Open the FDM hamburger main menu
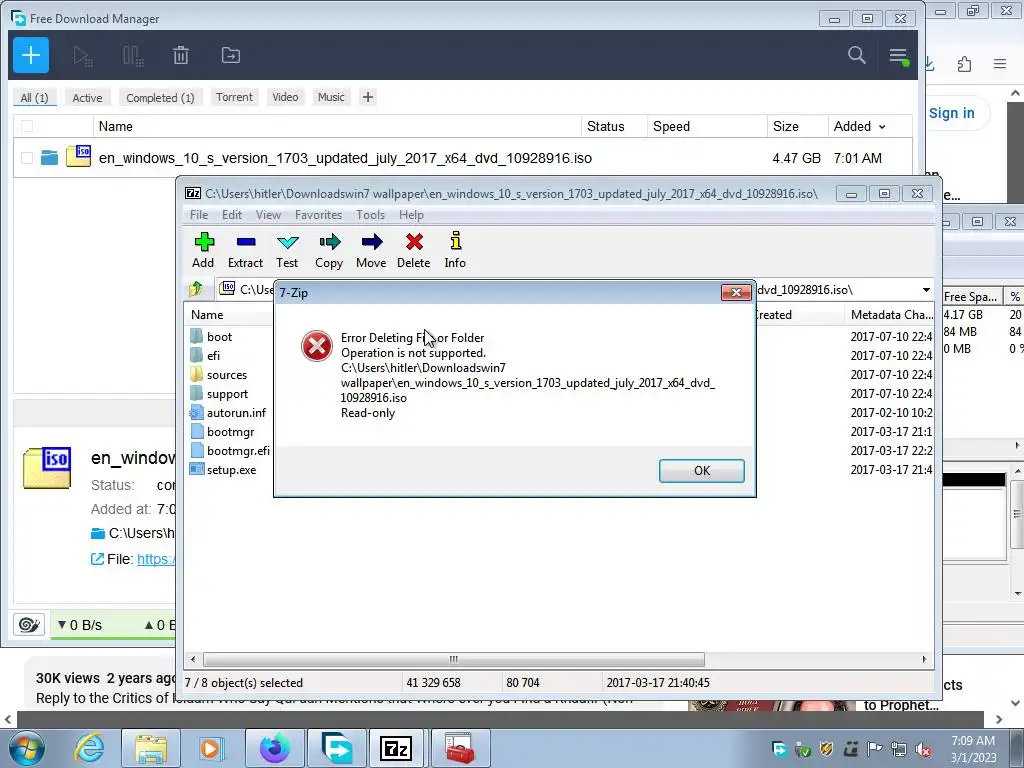The image size is (1024, 768). tap(899, 56)
